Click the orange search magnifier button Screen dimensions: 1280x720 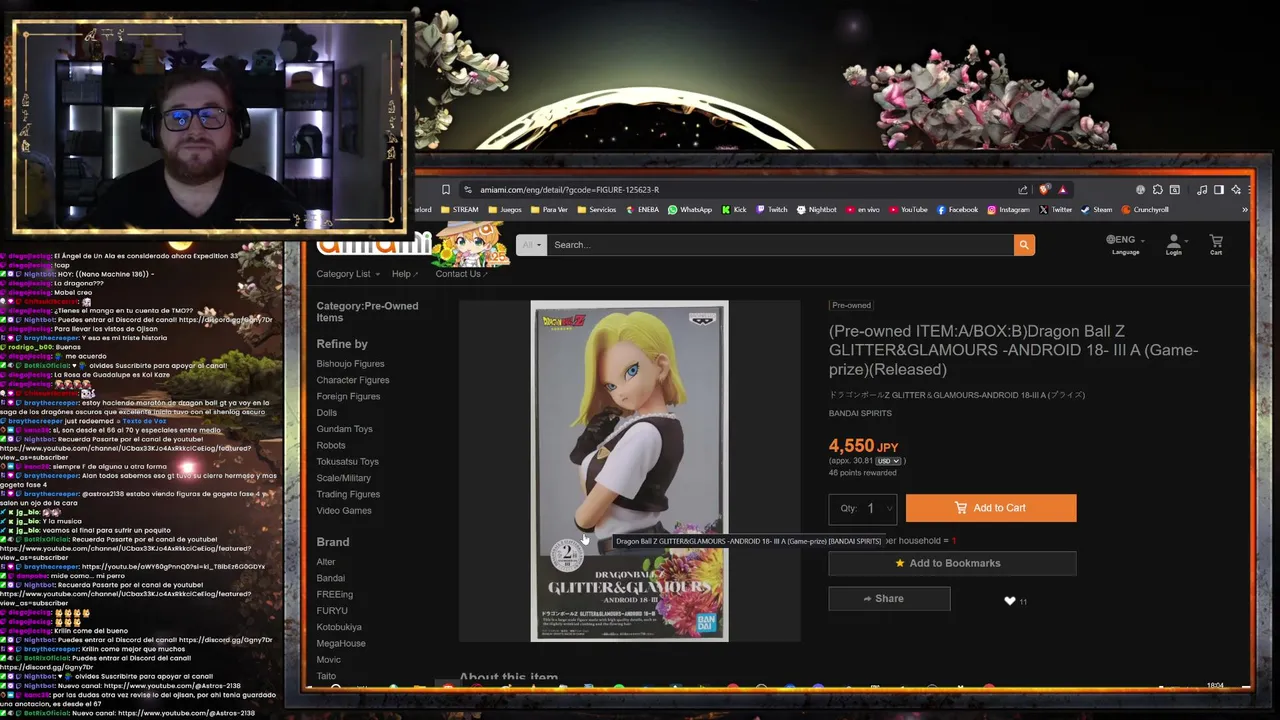(1024, 245)
